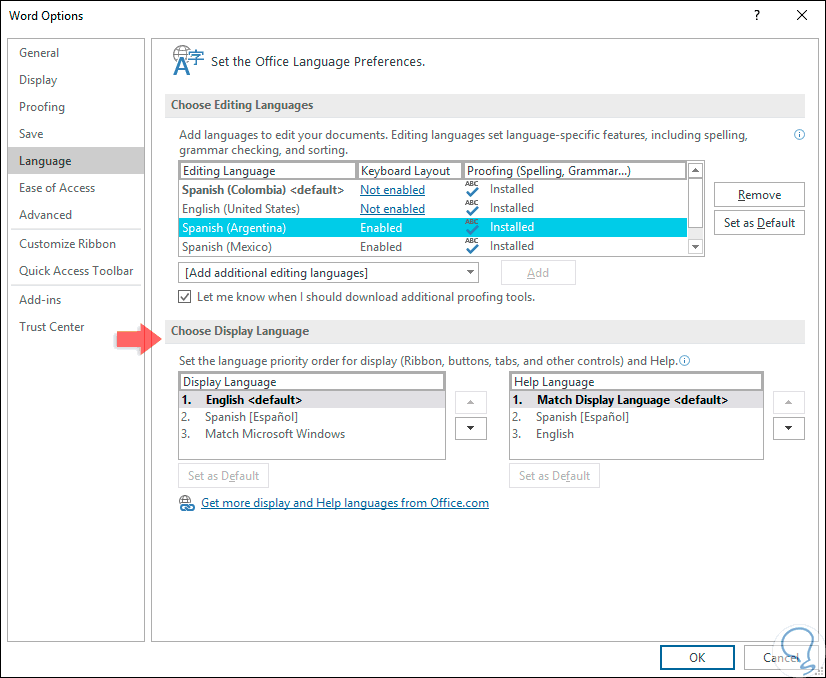826x678 pixels.
Task: Select Spanish (Argentina) editing language row
Action: tap(432, 228)
